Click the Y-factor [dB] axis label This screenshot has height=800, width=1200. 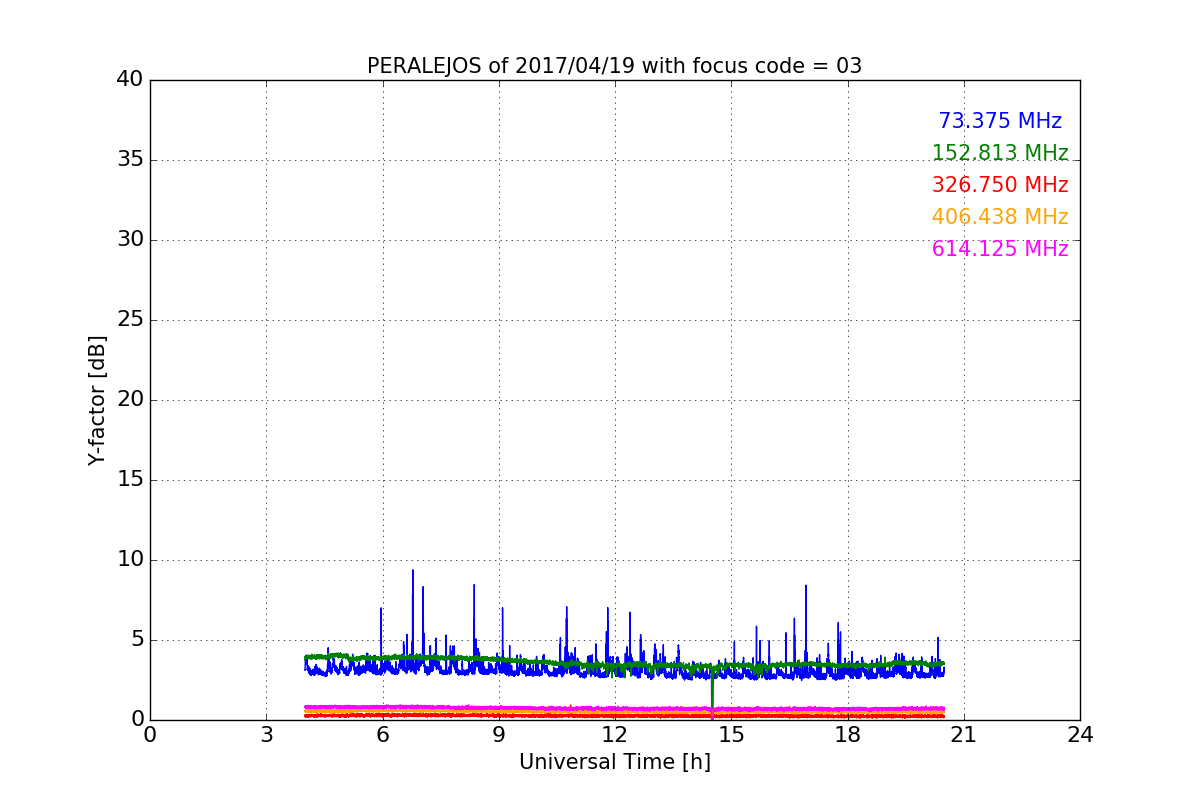(x=97, y=400)
